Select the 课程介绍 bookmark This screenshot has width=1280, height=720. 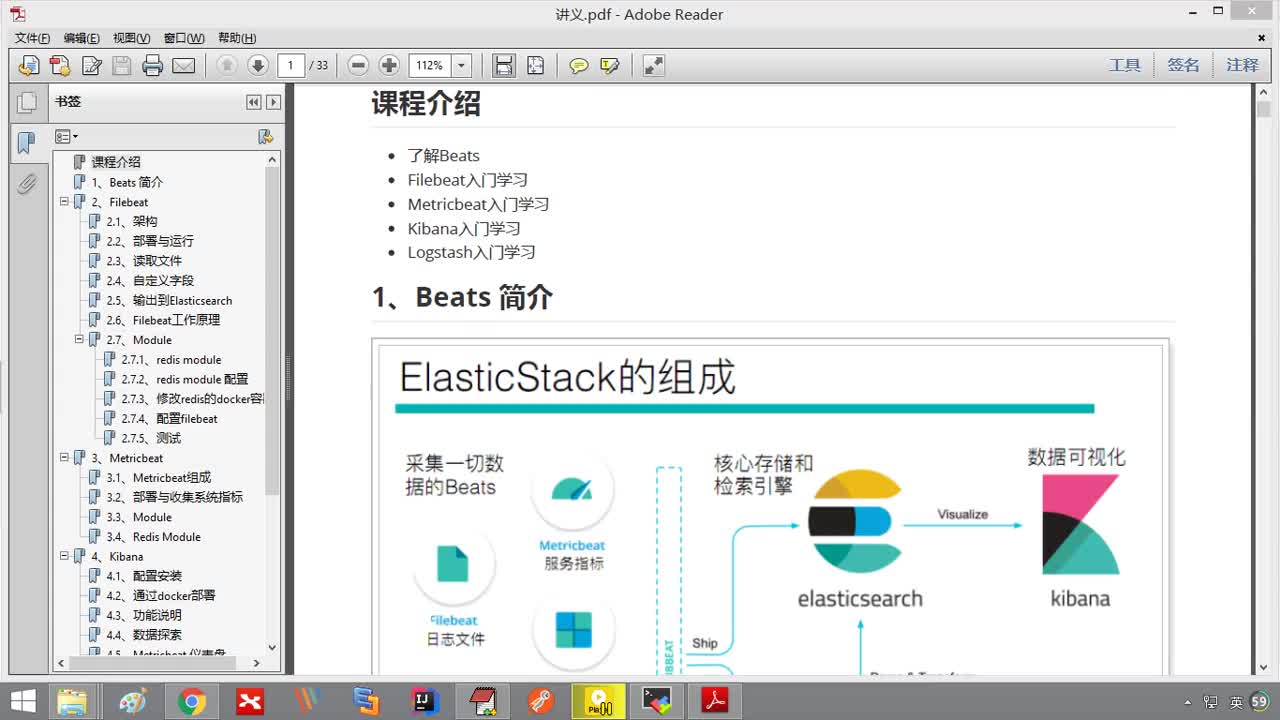[x=116, y=162]
